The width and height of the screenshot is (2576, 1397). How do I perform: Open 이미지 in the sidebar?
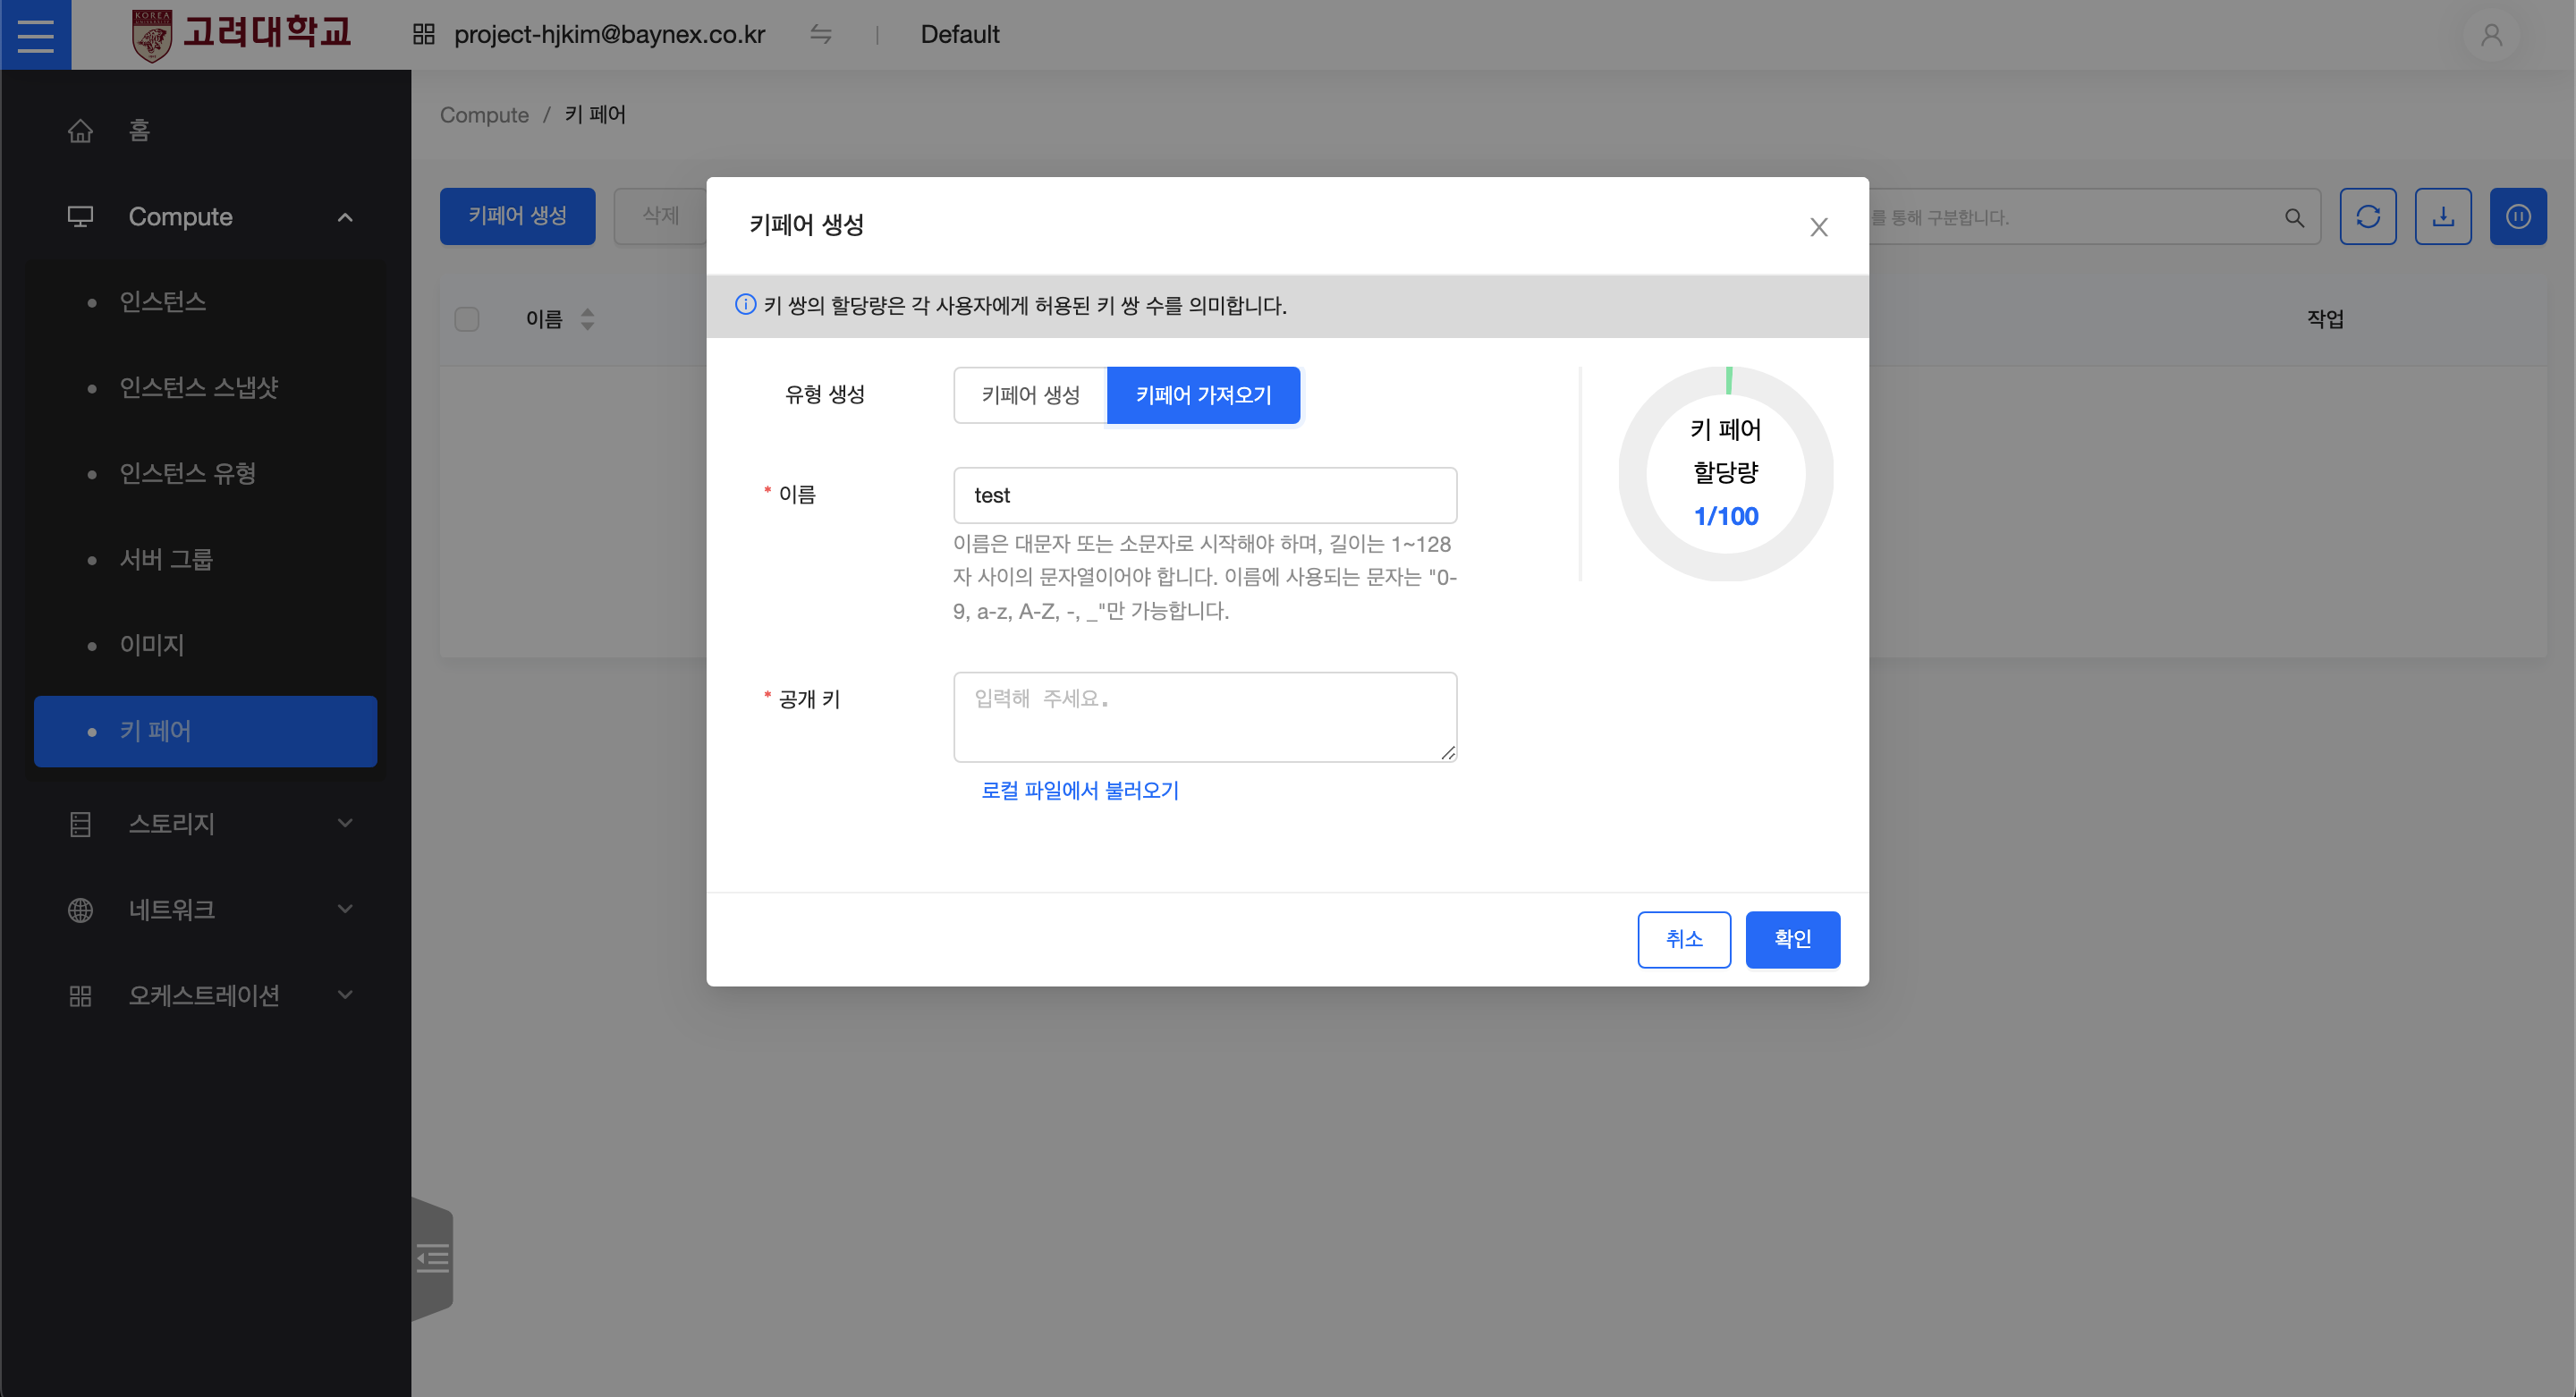click(x=205, y=646)
